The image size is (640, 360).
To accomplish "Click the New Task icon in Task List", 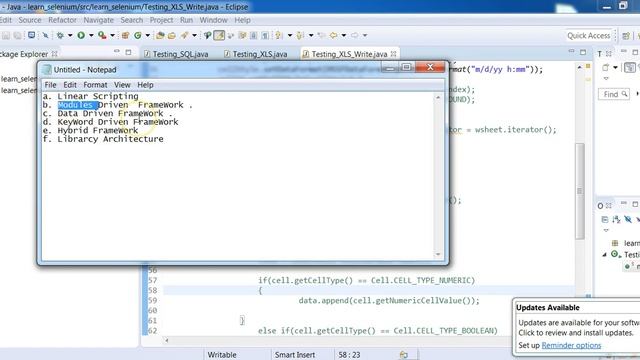I will [x=605, y=67].
